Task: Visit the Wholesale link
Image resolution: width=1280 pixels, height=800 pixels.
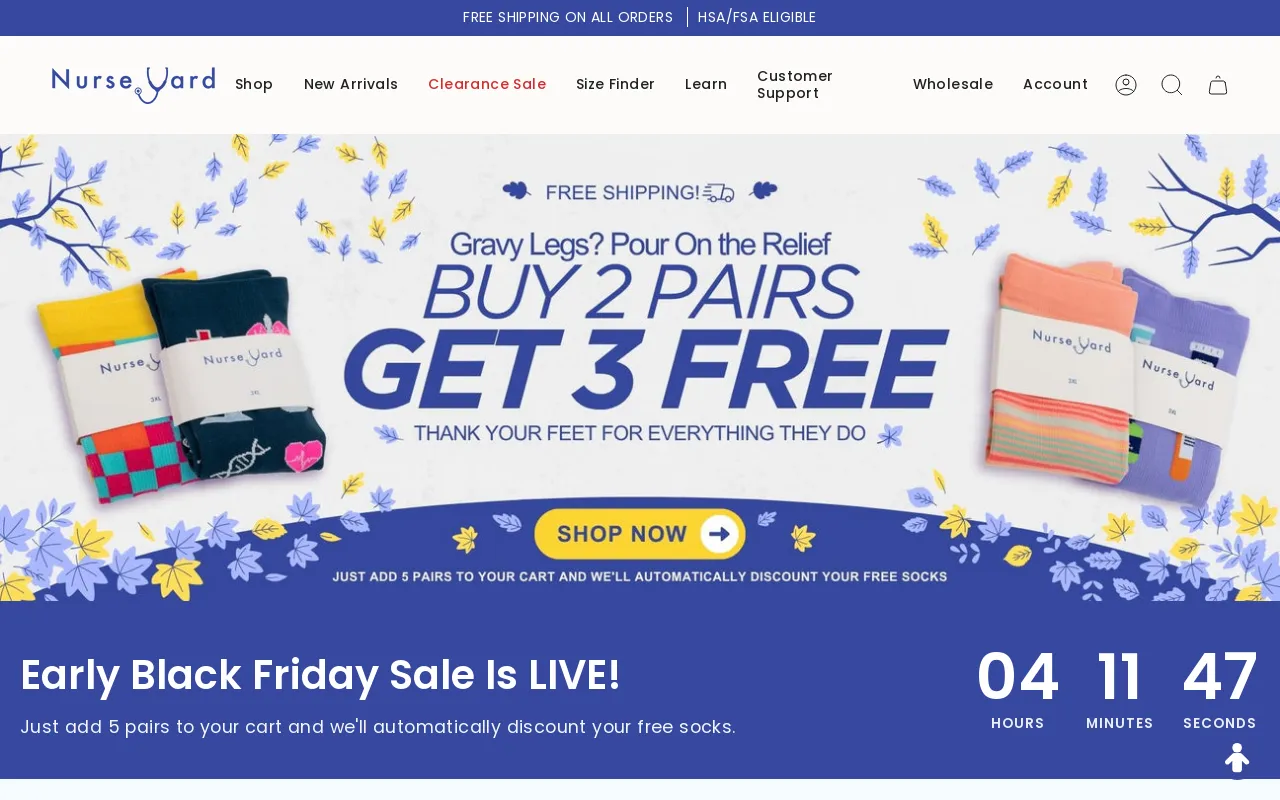Action: (x=953, y=85)
